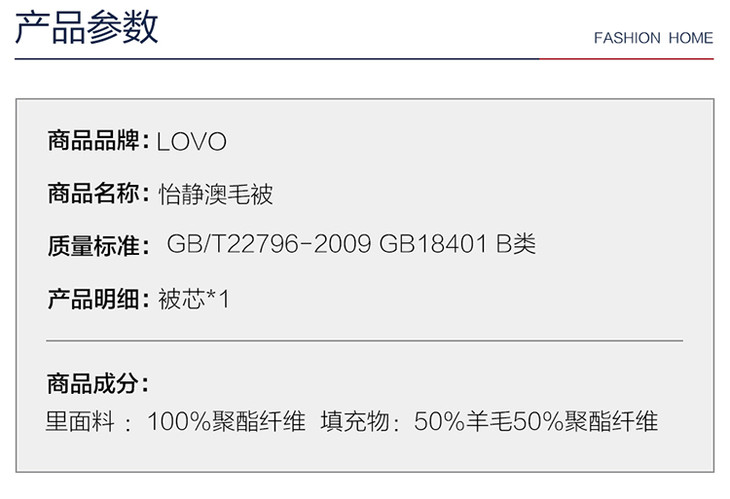Click the 50%羊毛50%聚酯纤维 filling value
The width and height of the screenshot is (730, 499).
[536, 422]
